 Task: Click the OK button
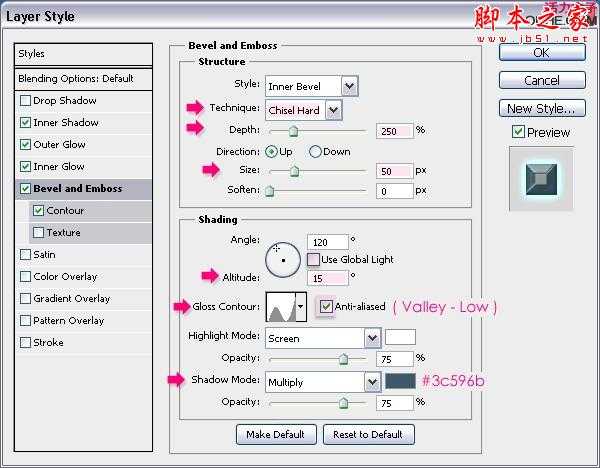542,52
